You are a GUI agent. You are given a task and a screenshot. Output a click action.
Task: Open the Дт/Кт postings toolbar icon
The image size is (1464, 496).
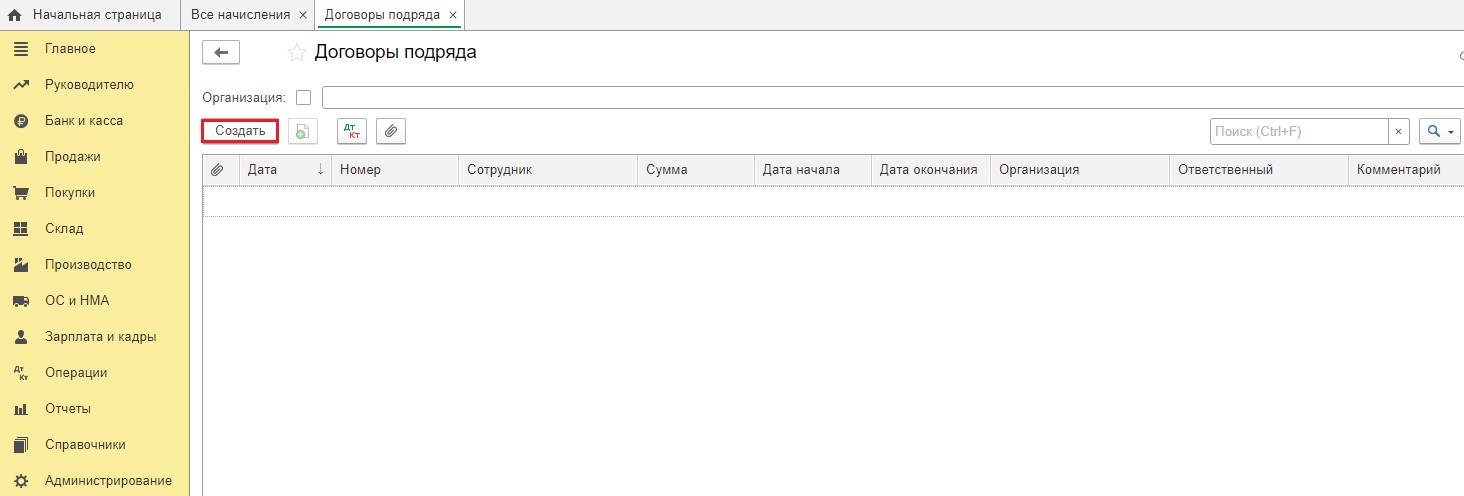pyautogui.click(x=351, y=131)
